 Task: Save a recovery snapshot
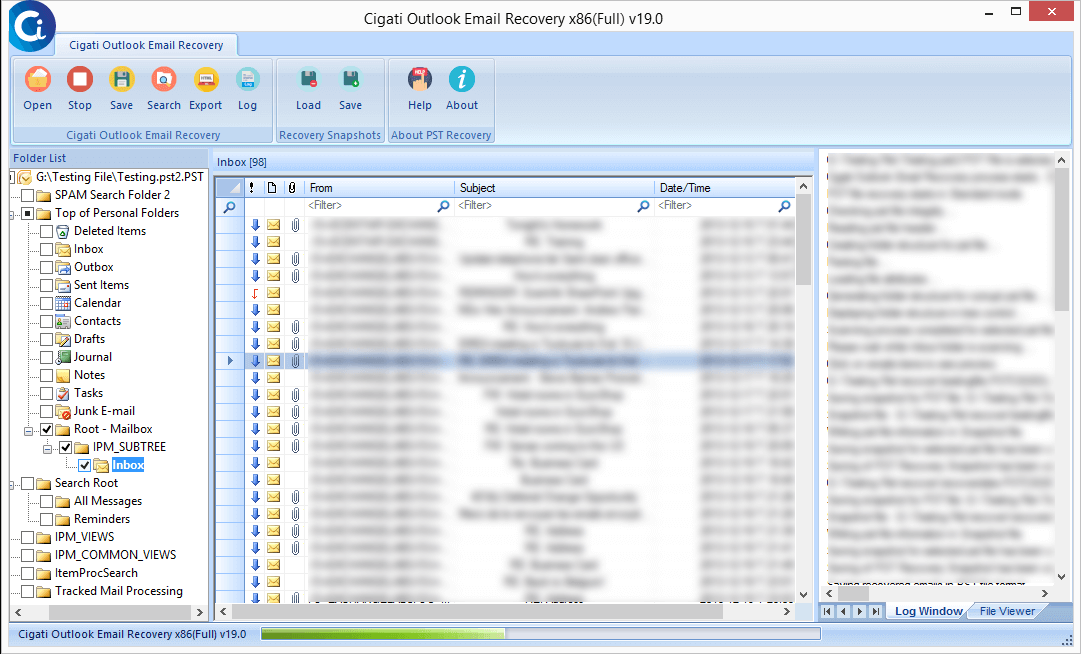click(350, 80)
